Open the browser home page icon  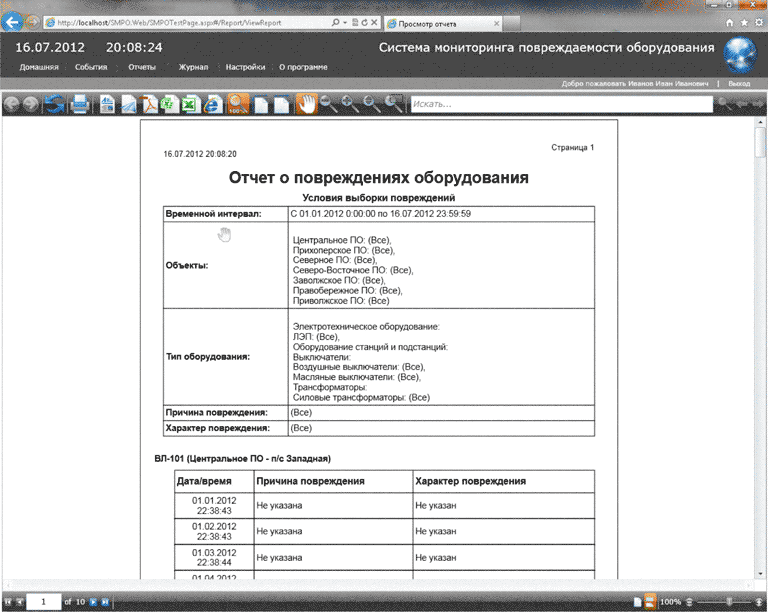[x=729, y=23]
